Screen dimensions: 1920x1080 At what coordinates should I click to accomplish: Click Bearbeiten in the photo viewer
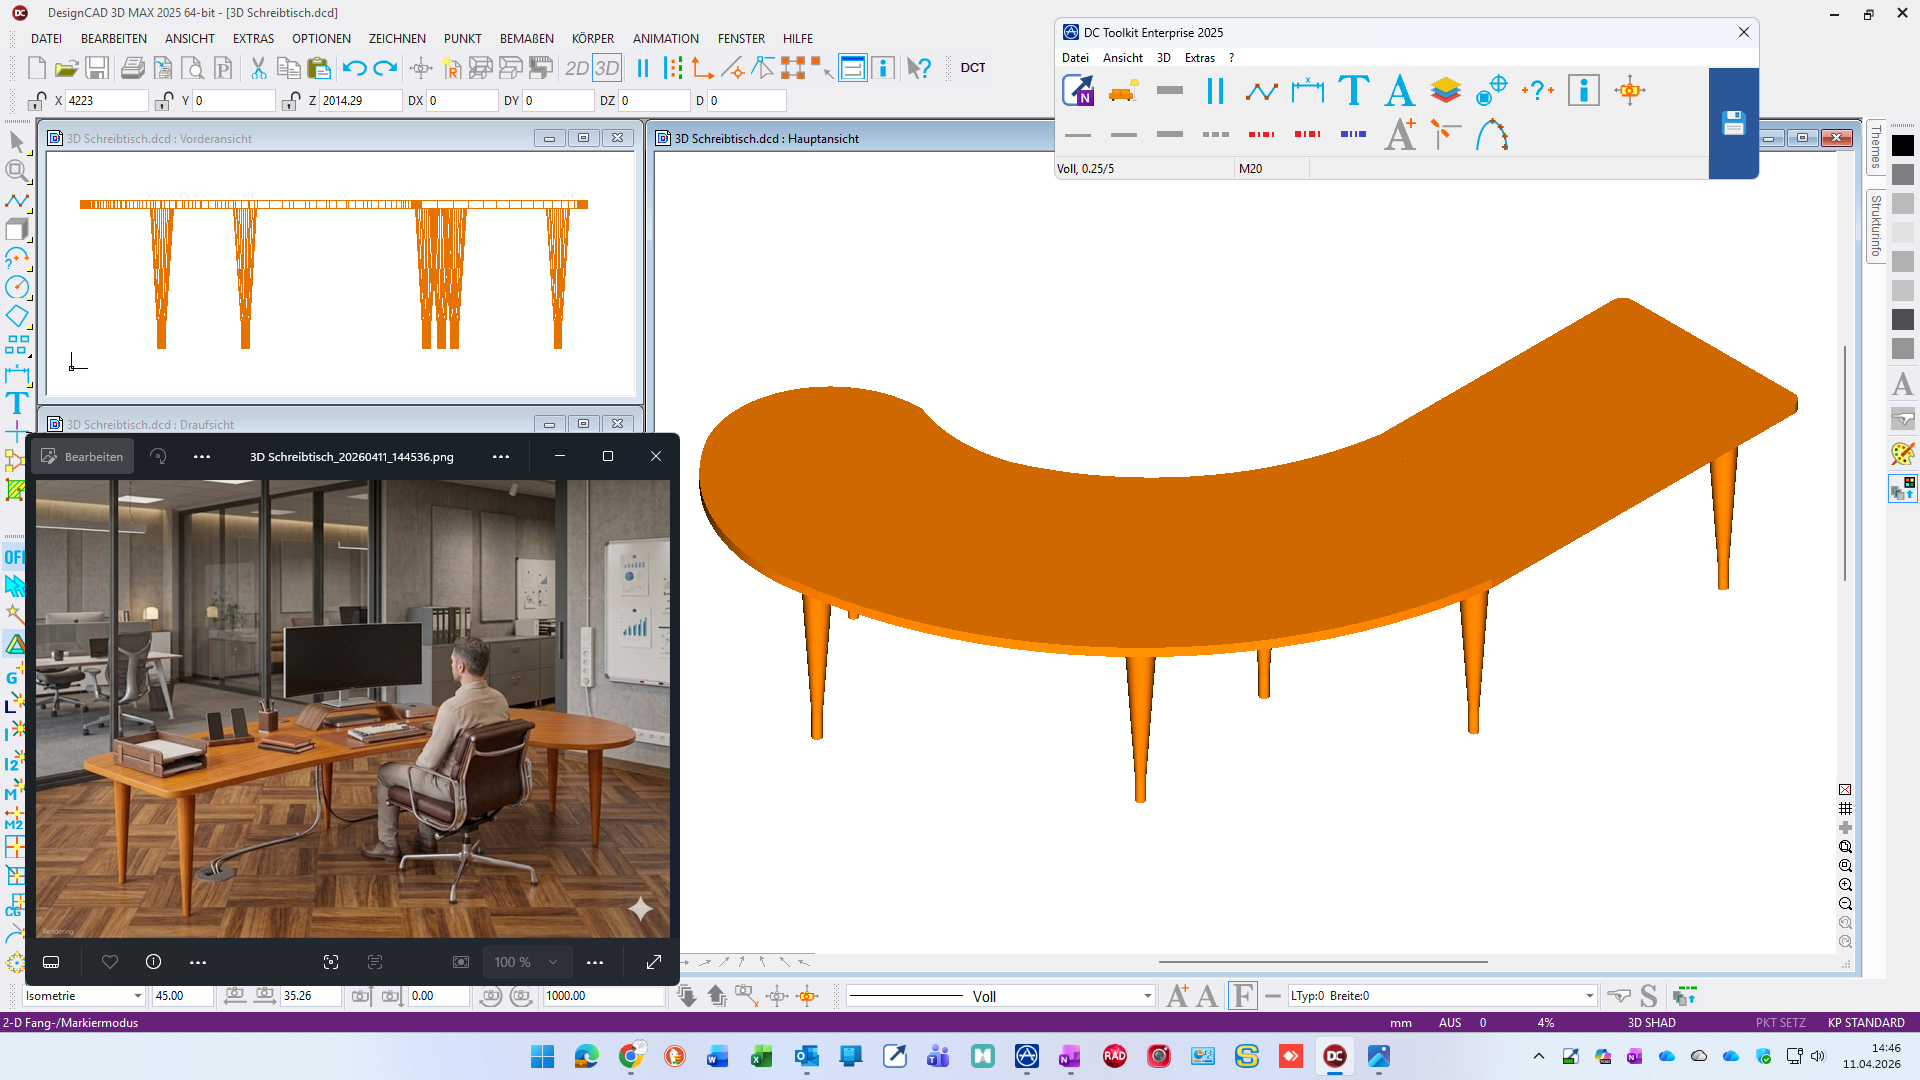[x=82, y=456]
